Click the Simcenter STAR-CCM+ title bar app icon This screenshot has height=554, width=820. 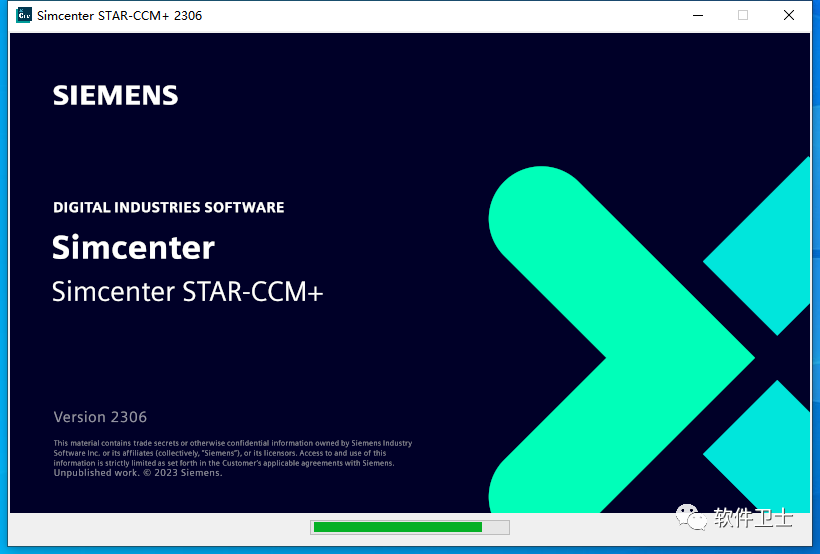(24, 15)
